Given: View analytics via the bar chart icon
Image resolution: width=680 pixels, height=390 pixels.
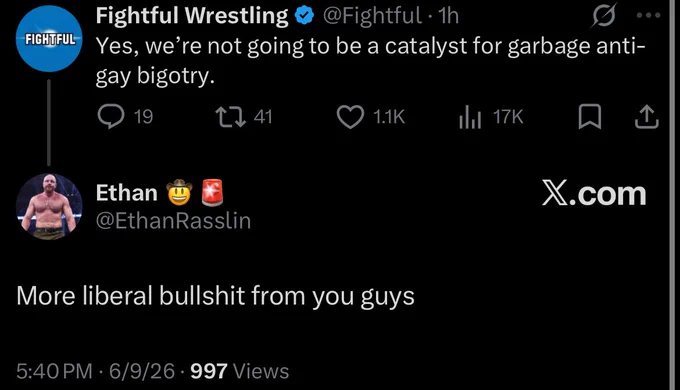Looking at the screenshot, I should [470, 117].
